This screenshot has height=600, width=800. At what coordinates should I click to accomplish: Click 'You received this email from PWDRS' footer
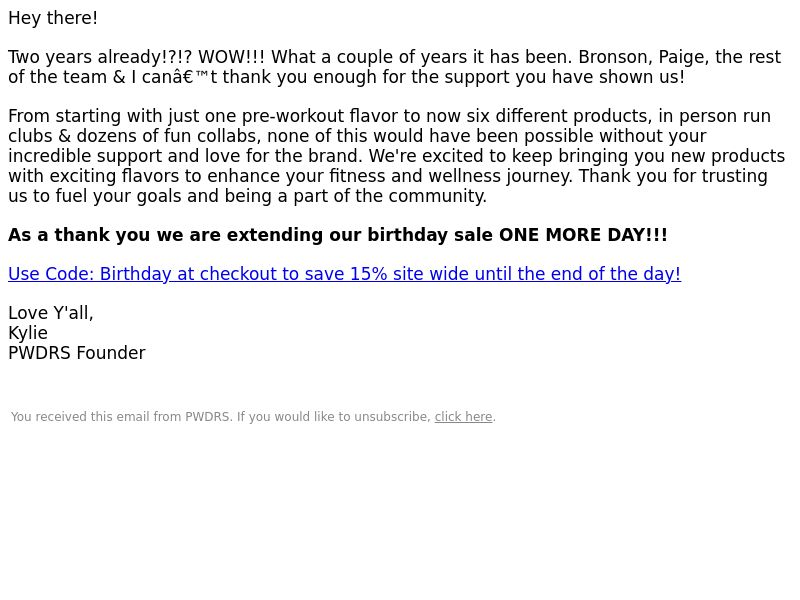[x=120, y=417]
